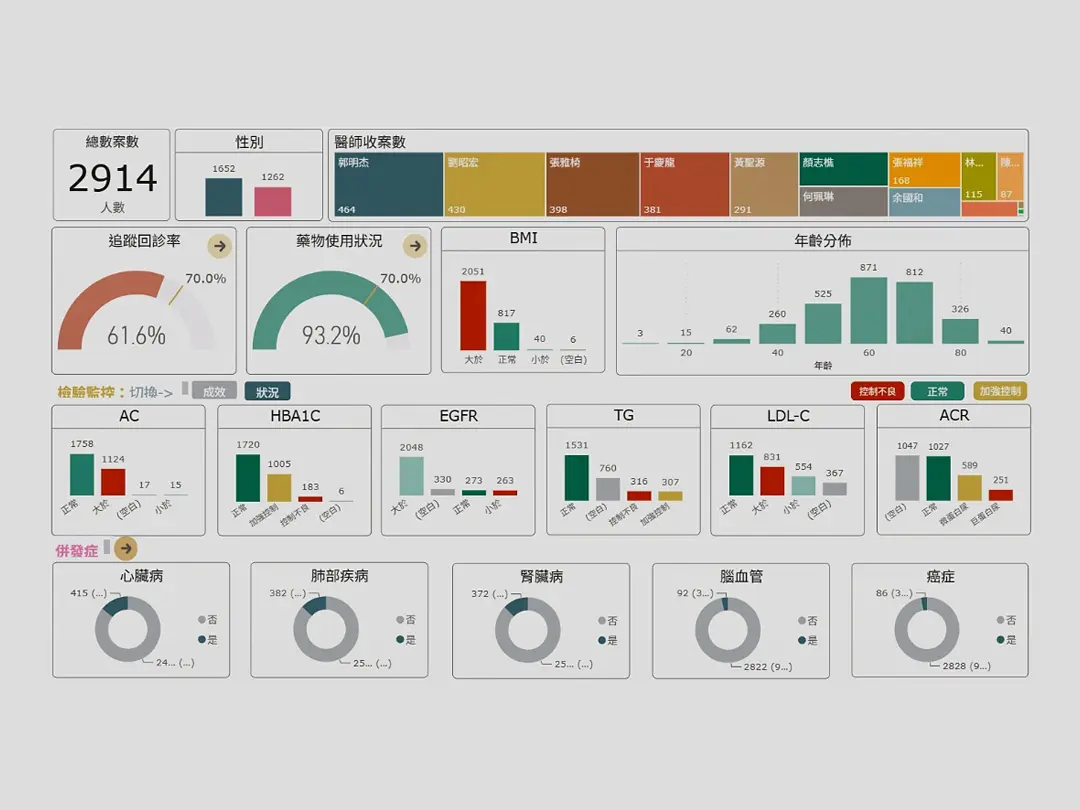
Task: Select the green BMI bar for 正常
Action: tap(506, 336)
